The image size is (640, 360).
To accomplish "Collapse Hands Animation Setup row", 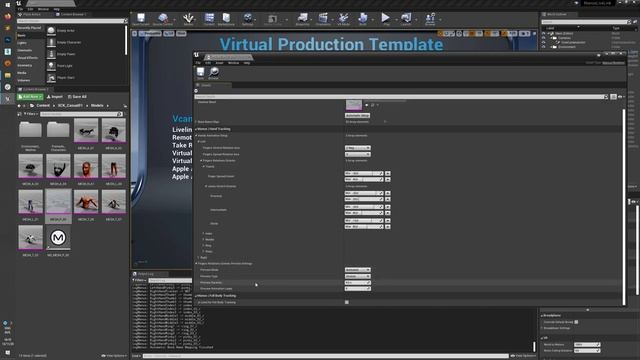I will coord(196,136).
